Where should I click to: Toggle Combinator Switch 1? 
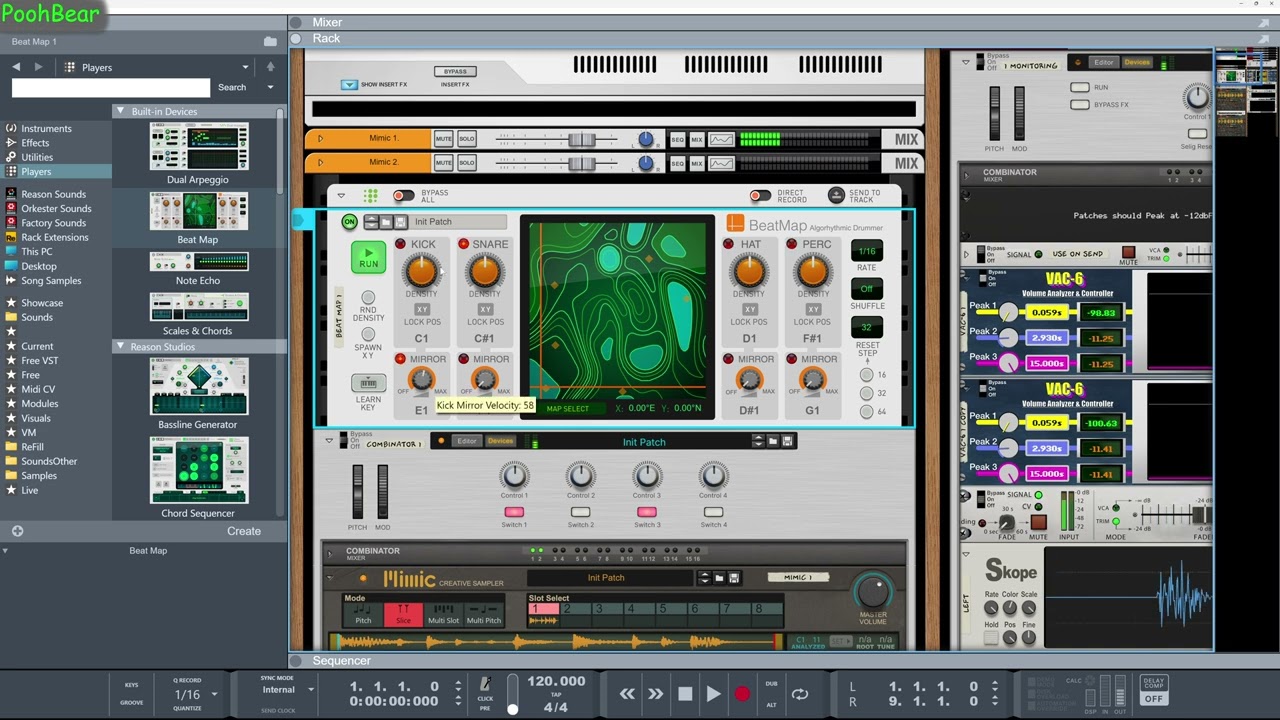(x=514, y=512)
